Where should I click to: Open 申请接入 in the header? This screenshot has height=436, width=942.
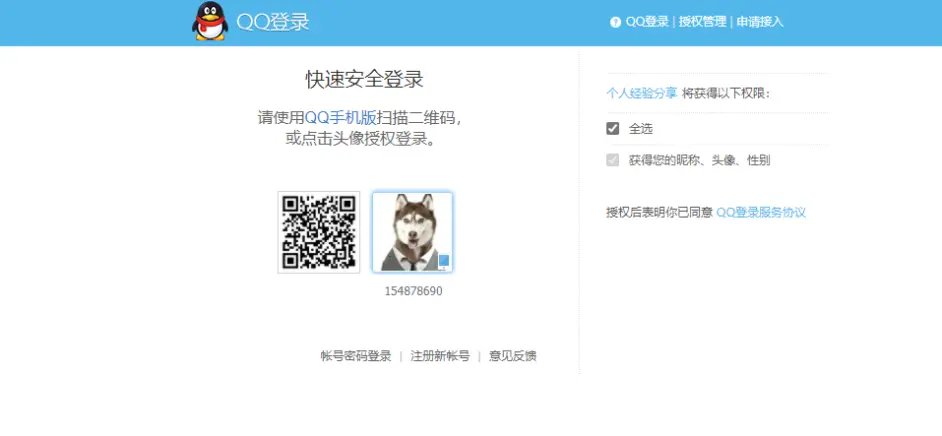click(760, 22)
